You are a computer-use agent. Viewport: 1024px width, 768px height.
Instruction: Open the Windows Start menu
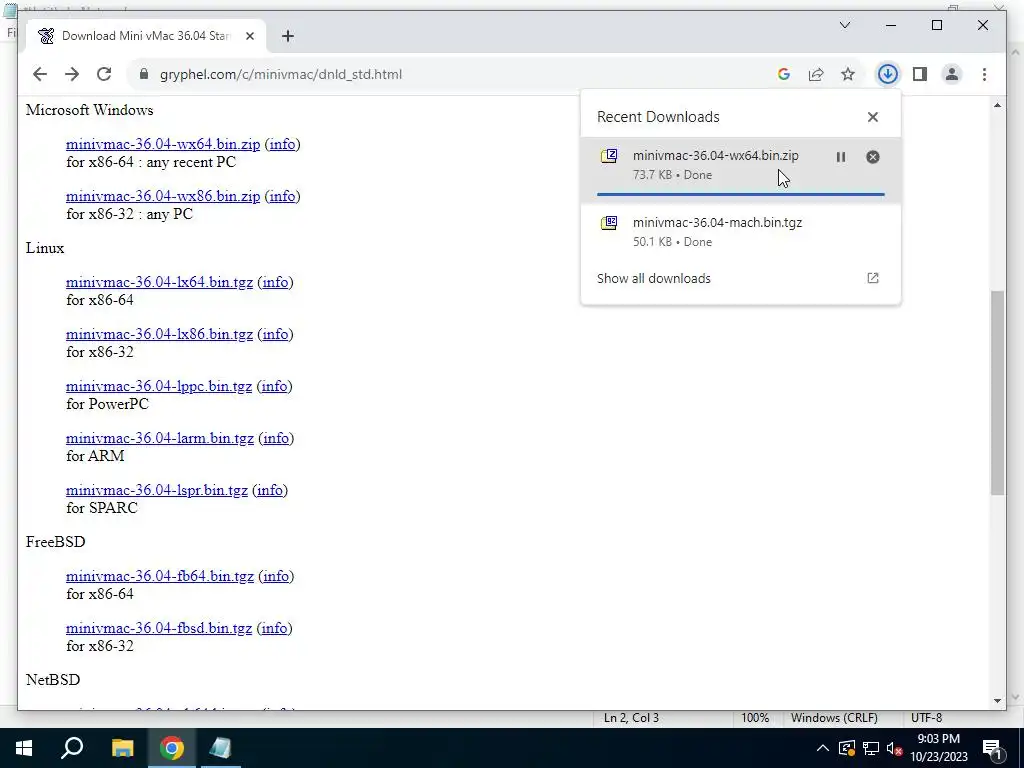24,748
